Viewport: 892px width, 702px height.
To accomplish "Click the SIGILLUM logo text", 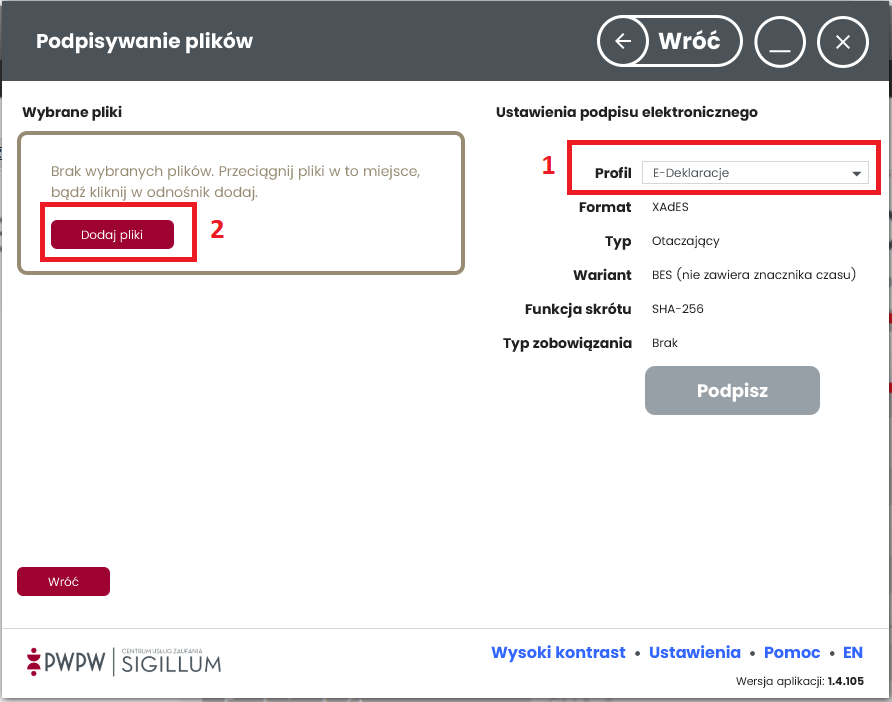I will 171,661.
